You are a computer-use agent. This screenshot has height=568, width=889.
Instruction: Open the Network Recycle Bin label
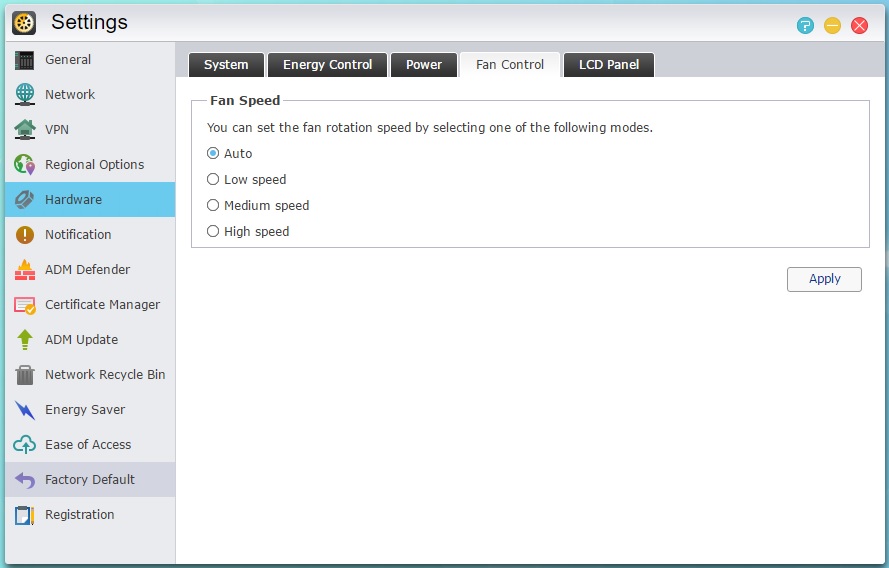[x=105, y=375]
